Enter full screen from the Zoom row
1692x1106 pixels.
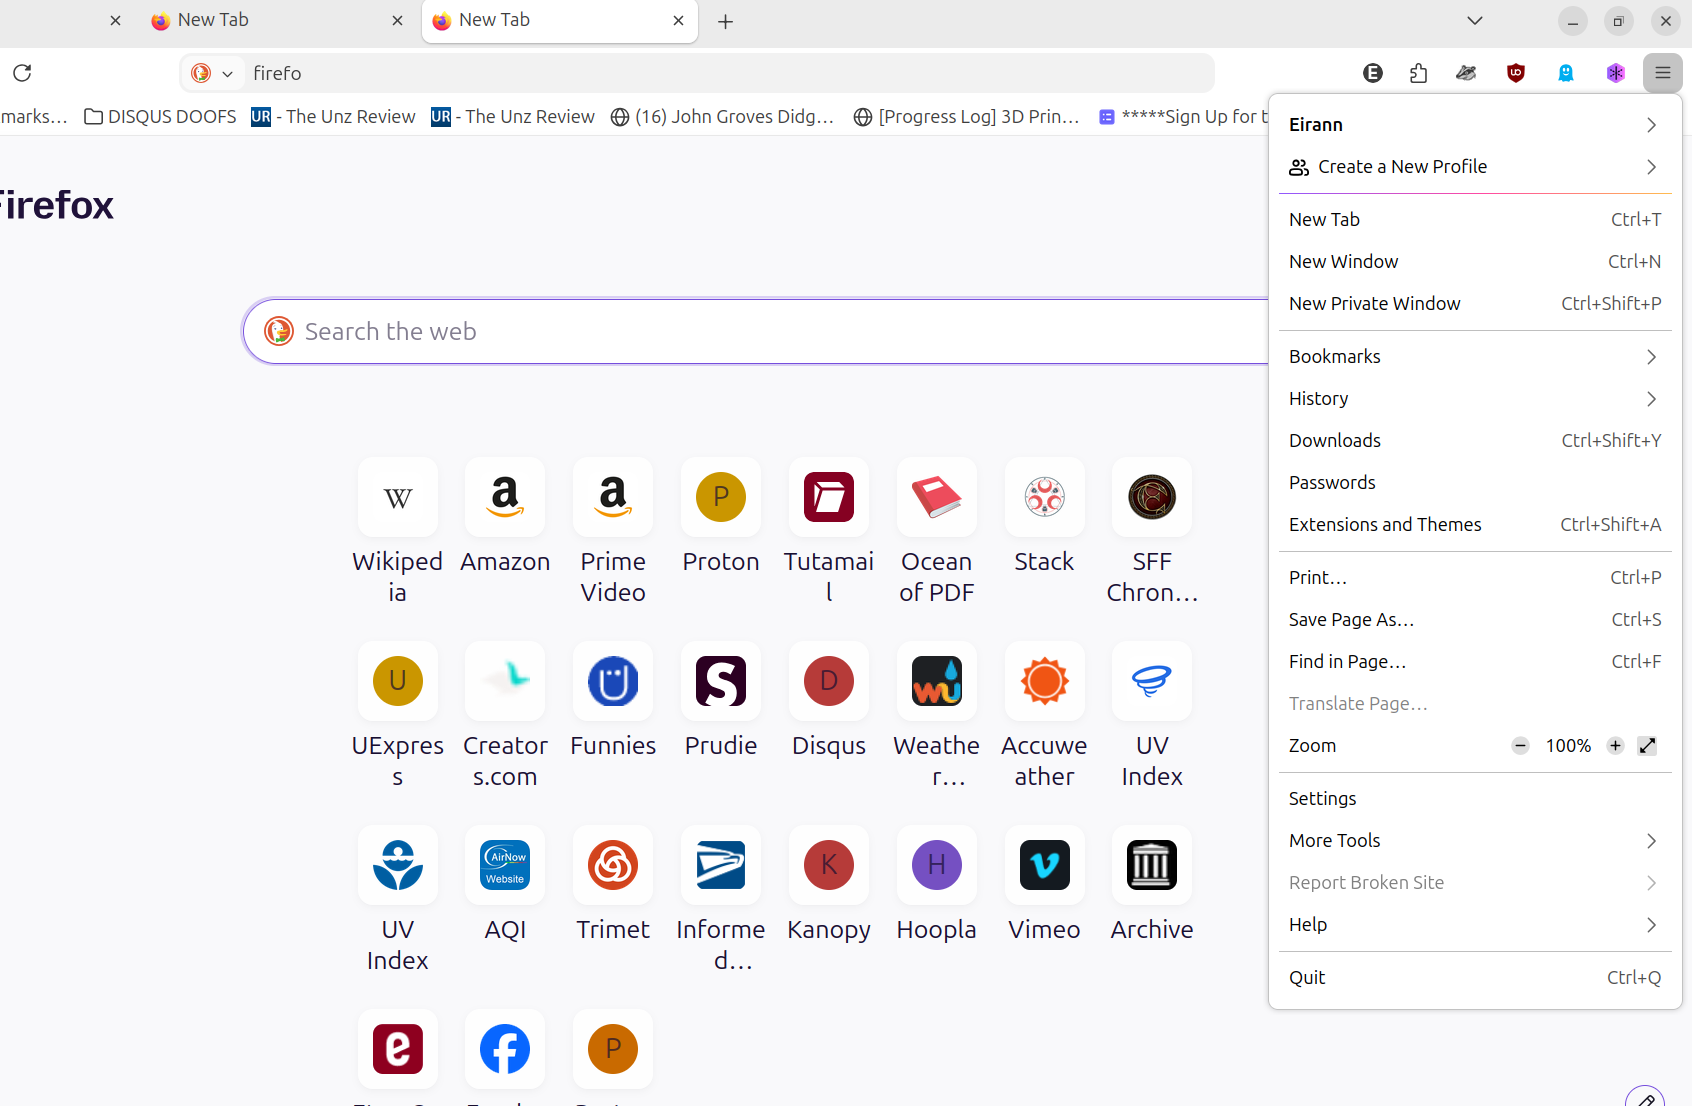point(1648,746)
